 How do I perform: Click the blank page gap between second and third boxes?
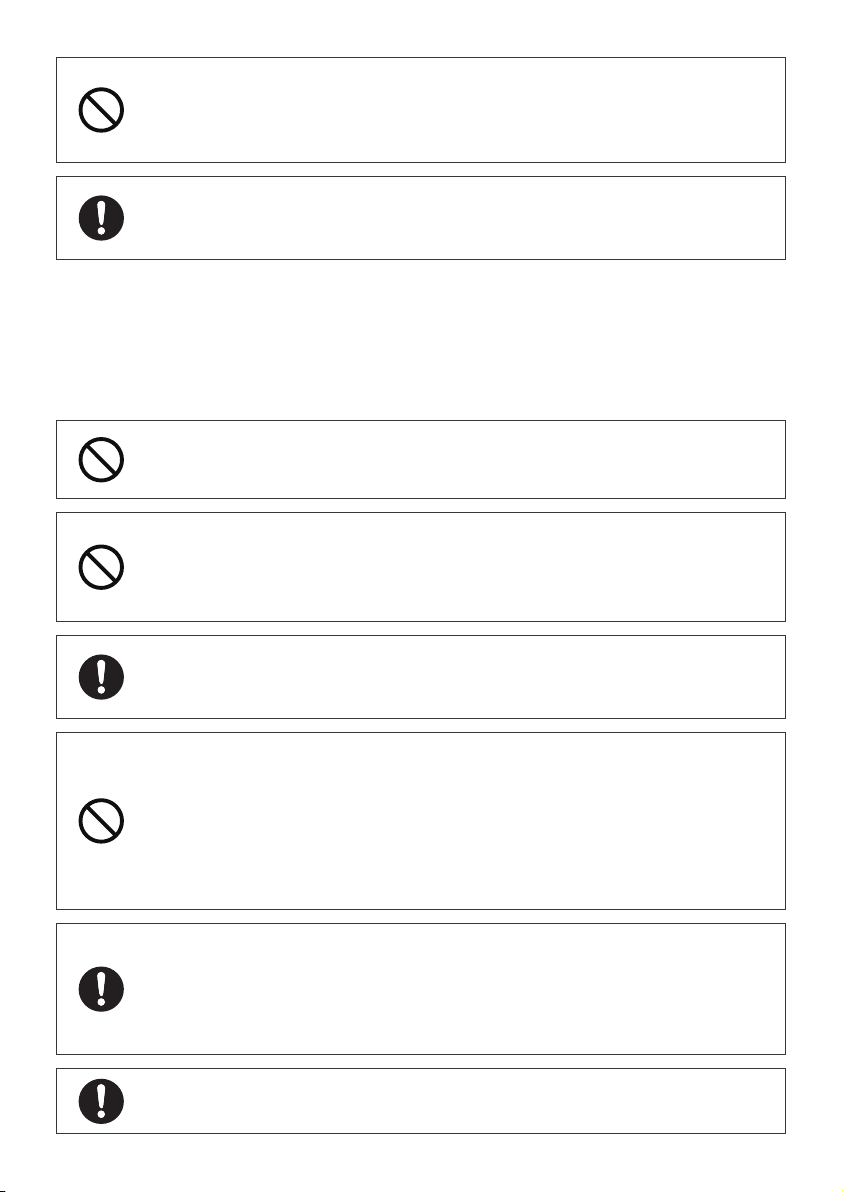(420, 340)
